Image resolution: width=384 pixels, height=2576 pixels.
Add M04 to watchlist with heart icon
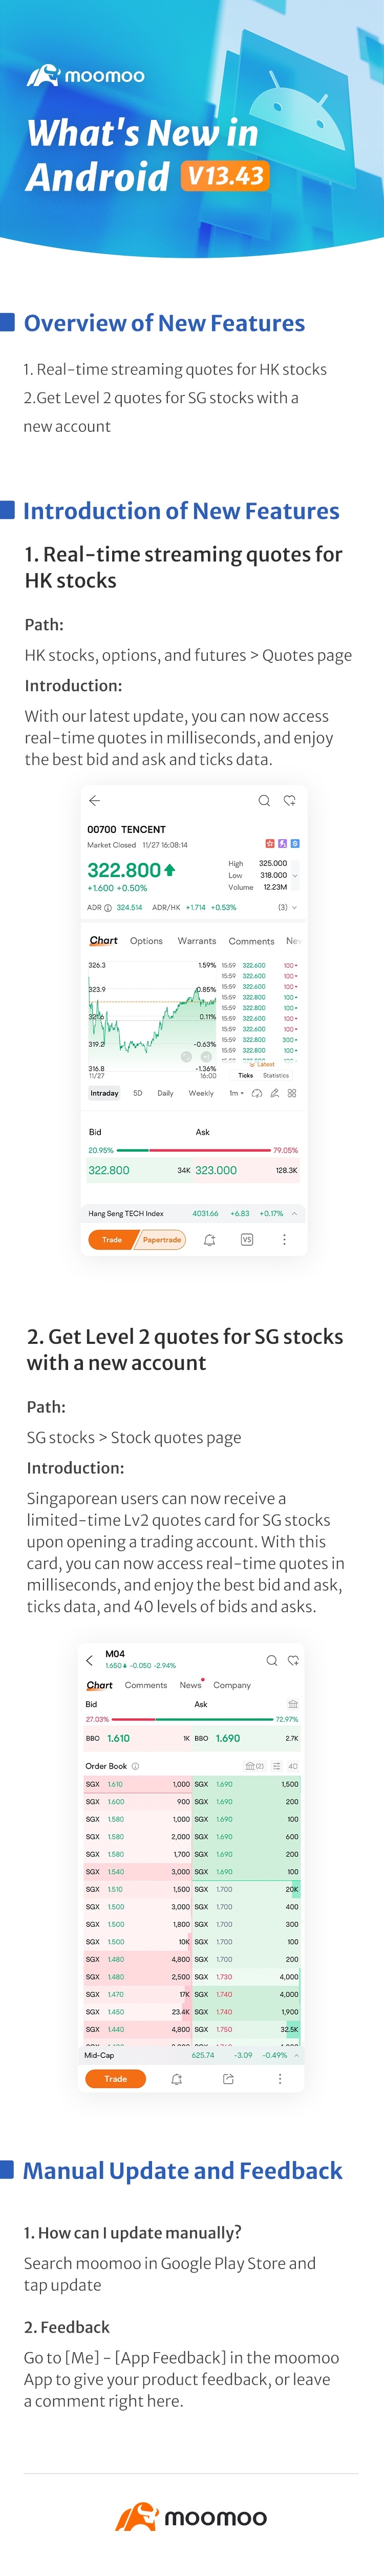pyautogui.click(x=293, y=1661)
